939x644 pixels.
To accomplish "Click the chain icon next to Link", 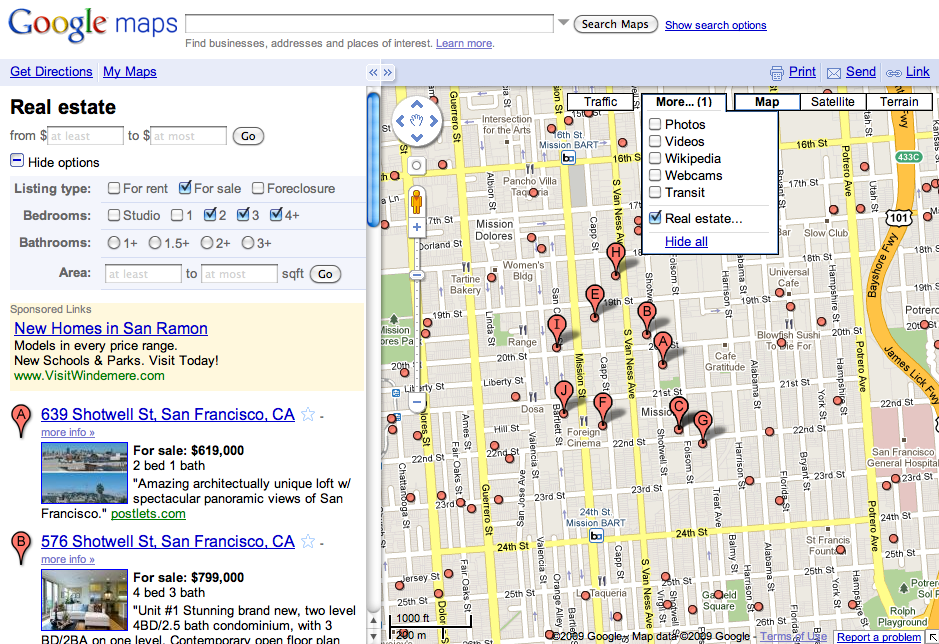I will pyautogui.click(x=893, y=73).
